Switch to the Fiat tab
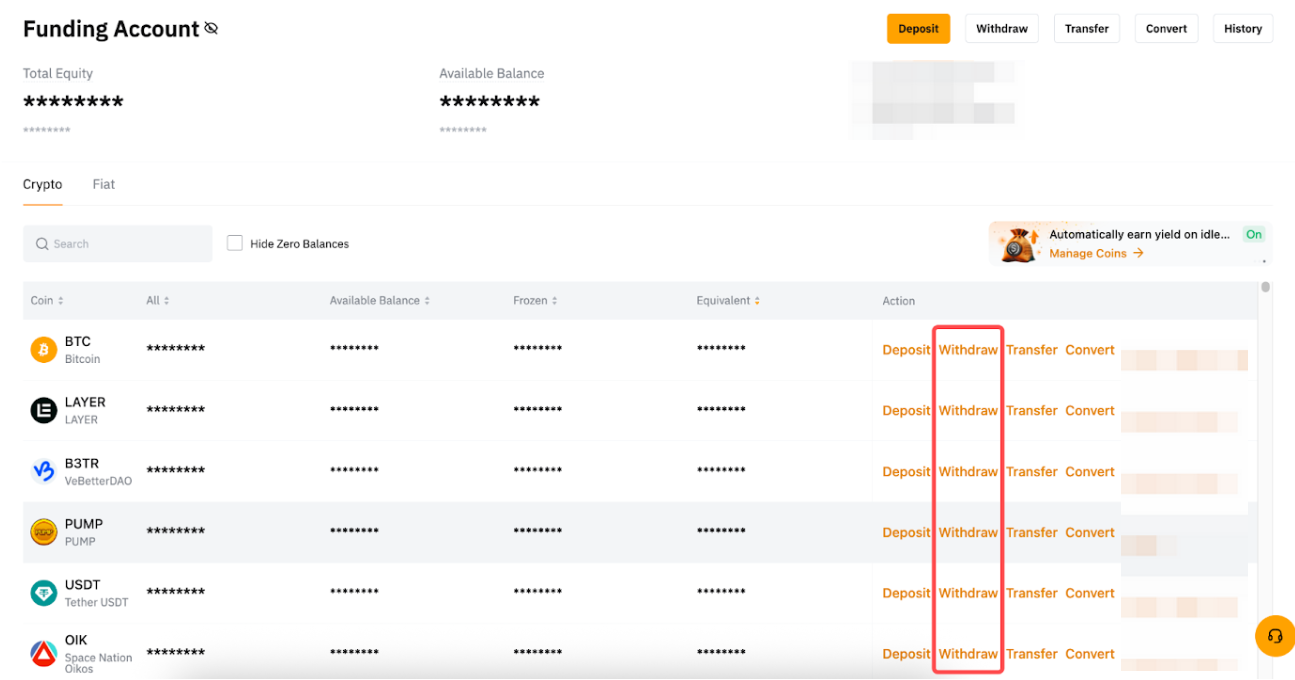The width and height of the screenshot is (1295, 680). click(x=104, y=185)
